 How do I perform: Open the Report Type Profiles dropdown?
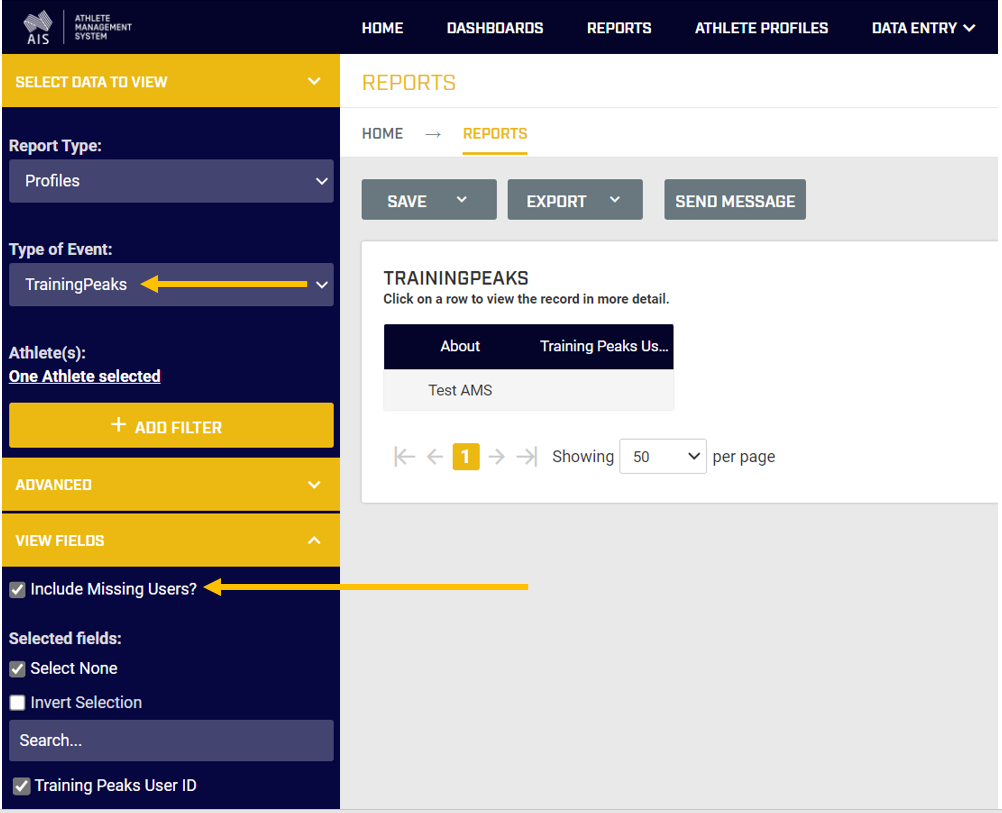pos(171,181)
